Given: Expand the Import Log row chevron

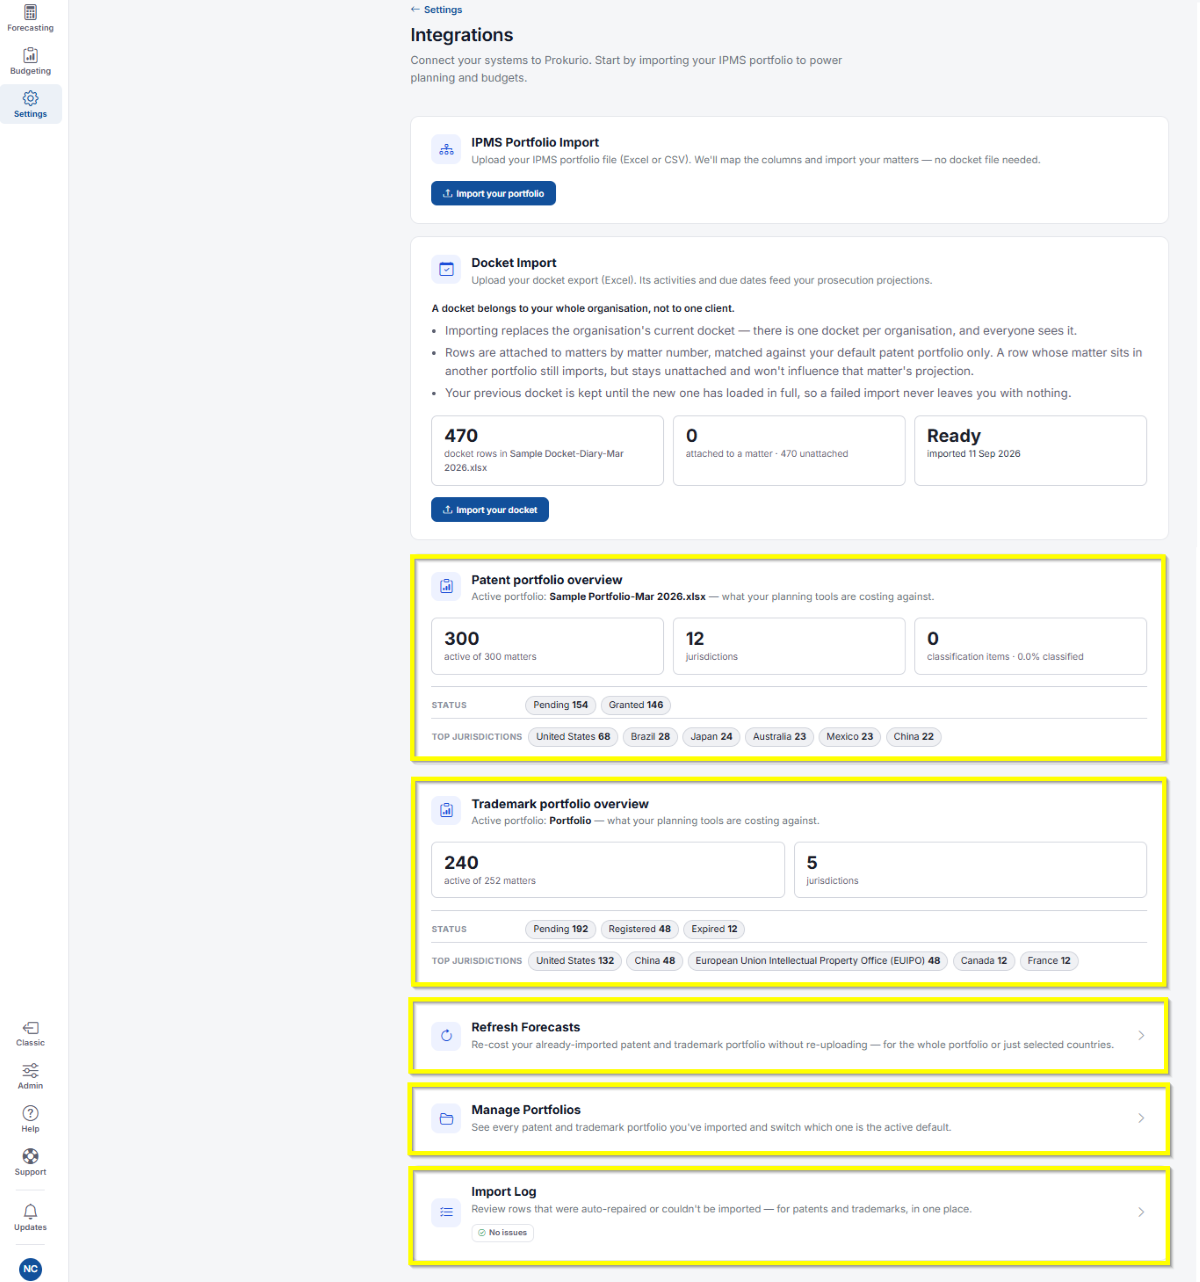Looking at the screenshot, I should coord(1141,1212).
